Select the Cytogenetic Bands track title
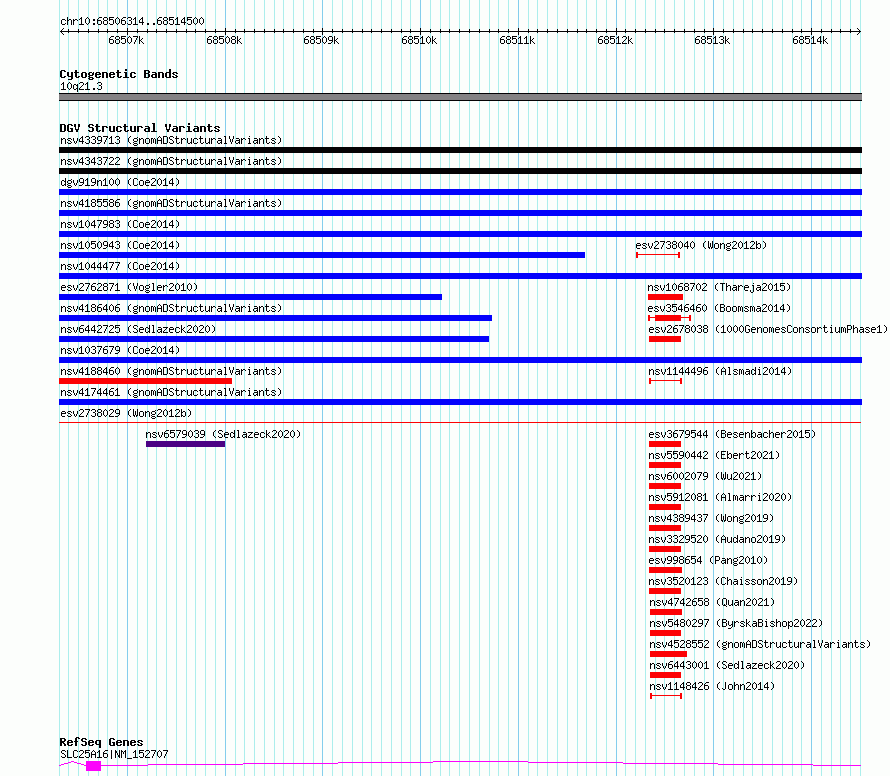The width and height of the screenshot is (890, 776). pyautogui.click(x=119, y=74)
